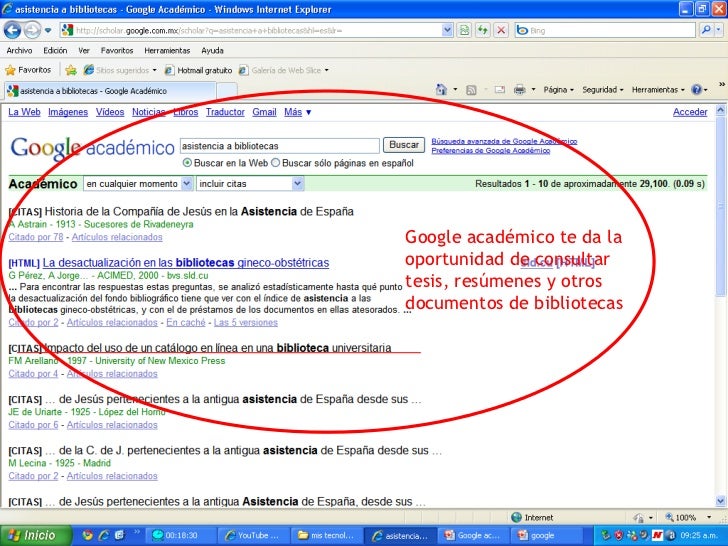Open the Imágenes link
The height and width of the screenshot is (546, 728).
[68, 112]
